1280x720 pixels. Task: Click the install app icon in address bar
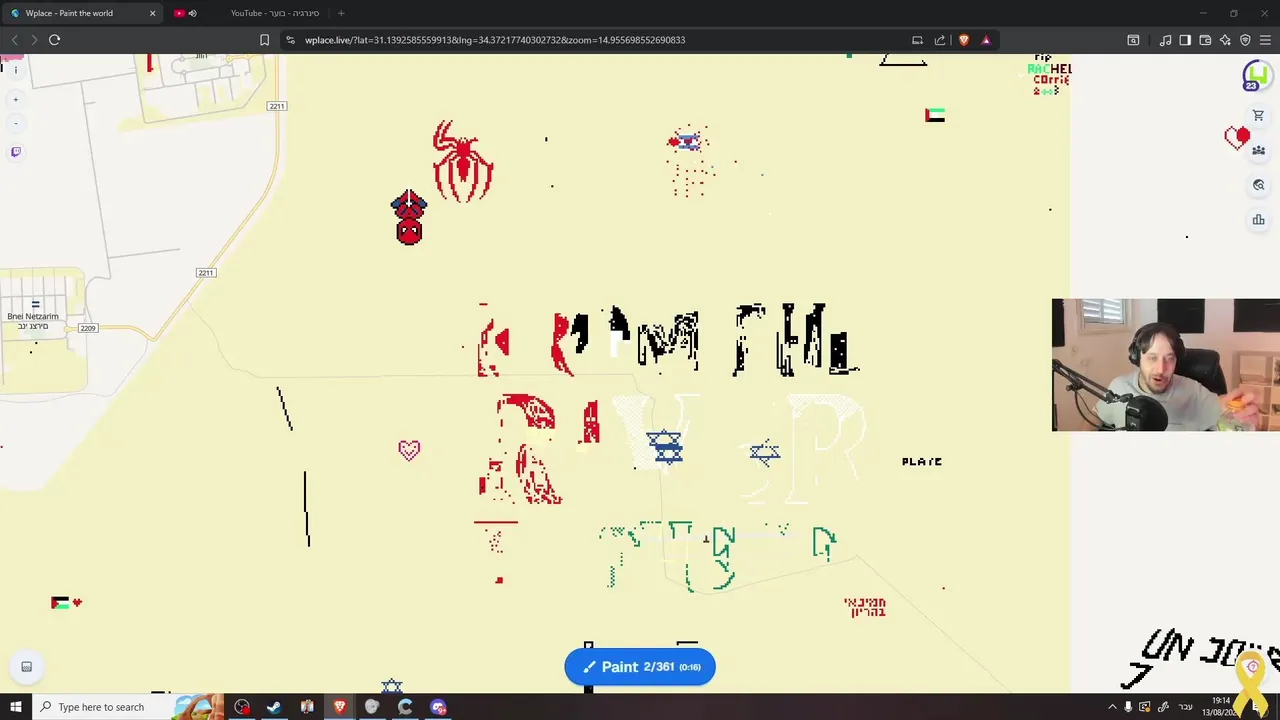tap(917, 40)
